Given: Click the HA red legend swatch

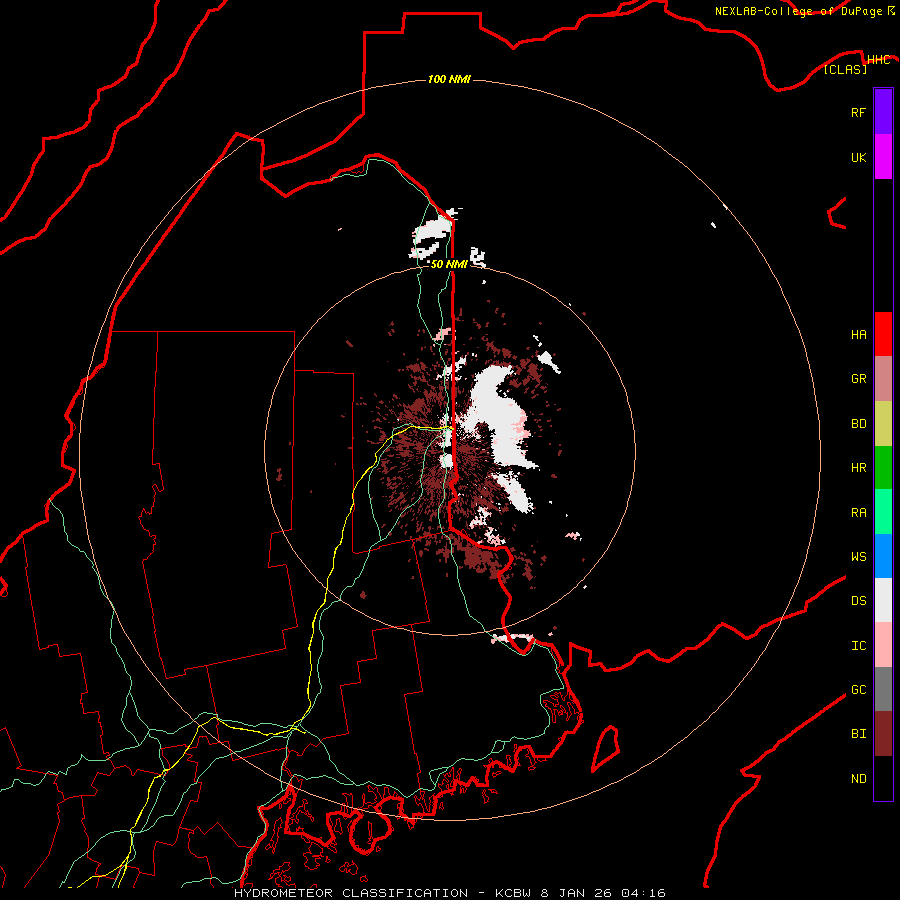Looking at the screenshot, I should coord(883,334).
